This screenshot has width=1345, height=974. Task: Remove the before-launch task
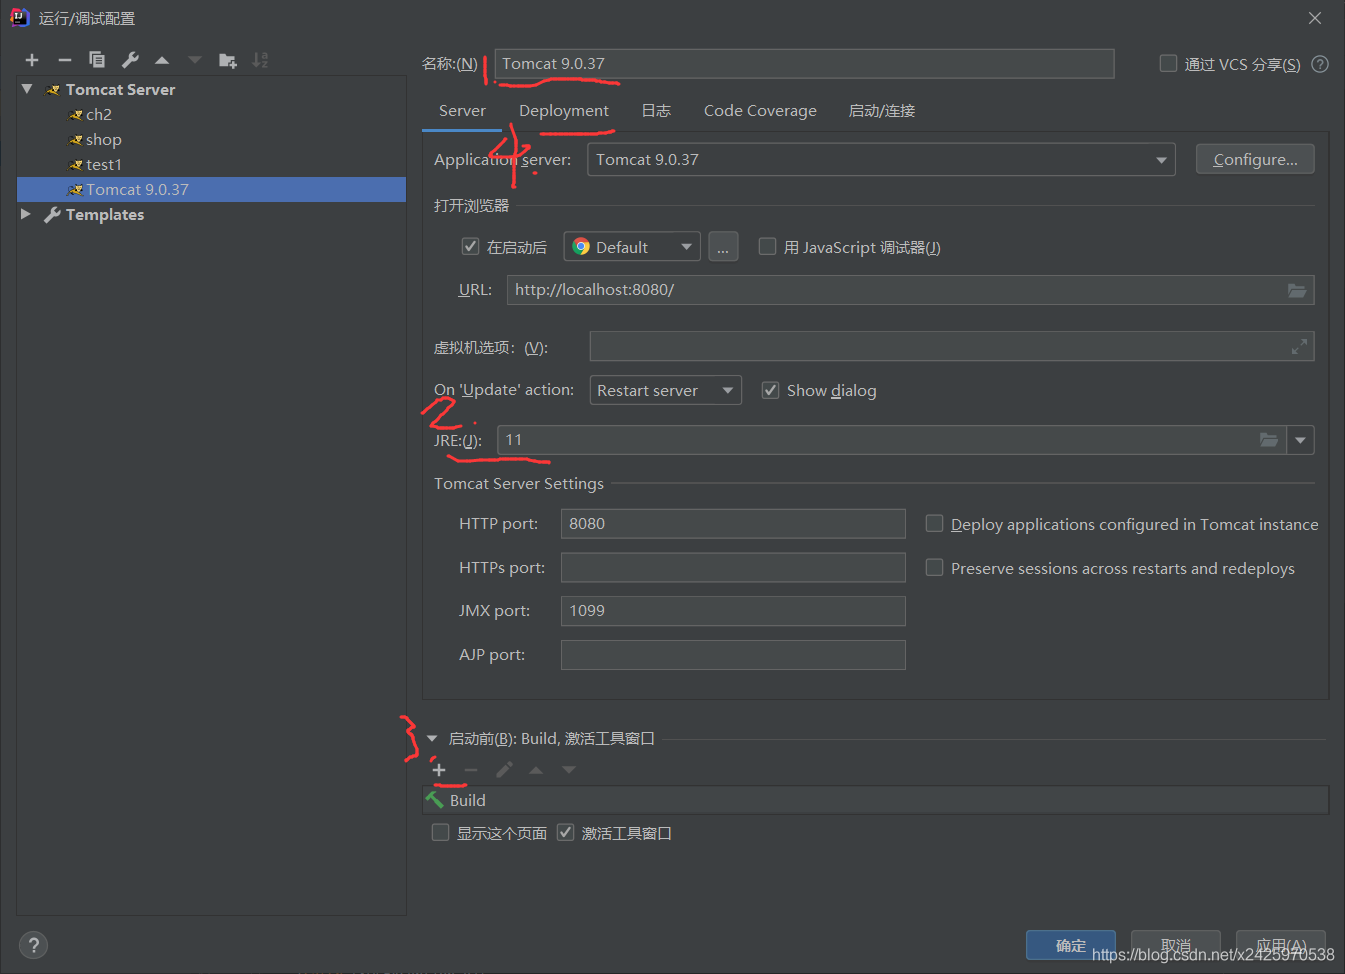[x=471, y=770]
